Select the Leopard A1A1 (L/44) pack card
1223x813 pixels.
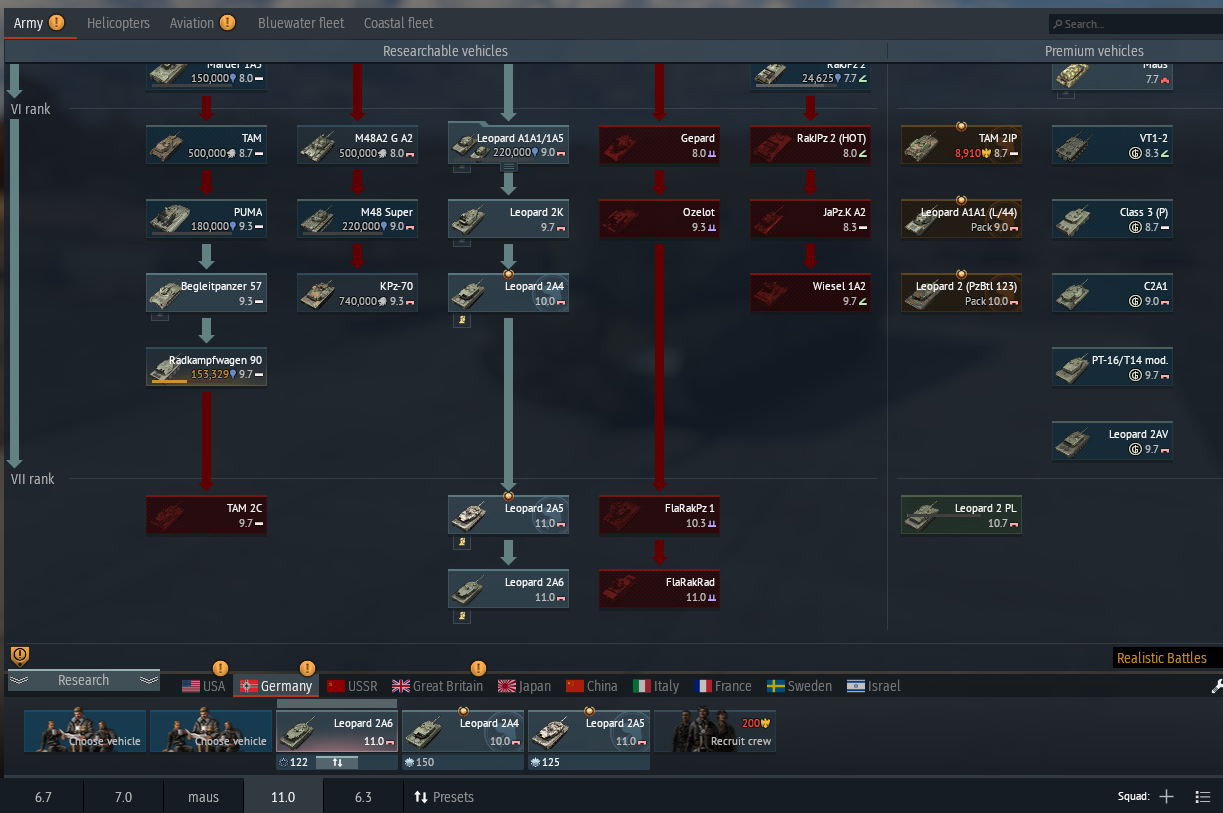962,219
